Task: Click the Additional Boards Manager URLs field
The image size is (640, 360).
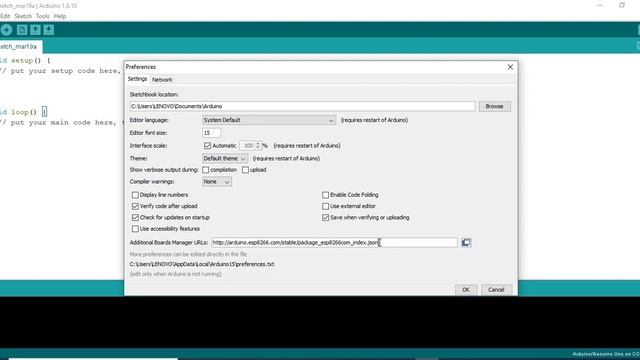Action: [334, 242]
